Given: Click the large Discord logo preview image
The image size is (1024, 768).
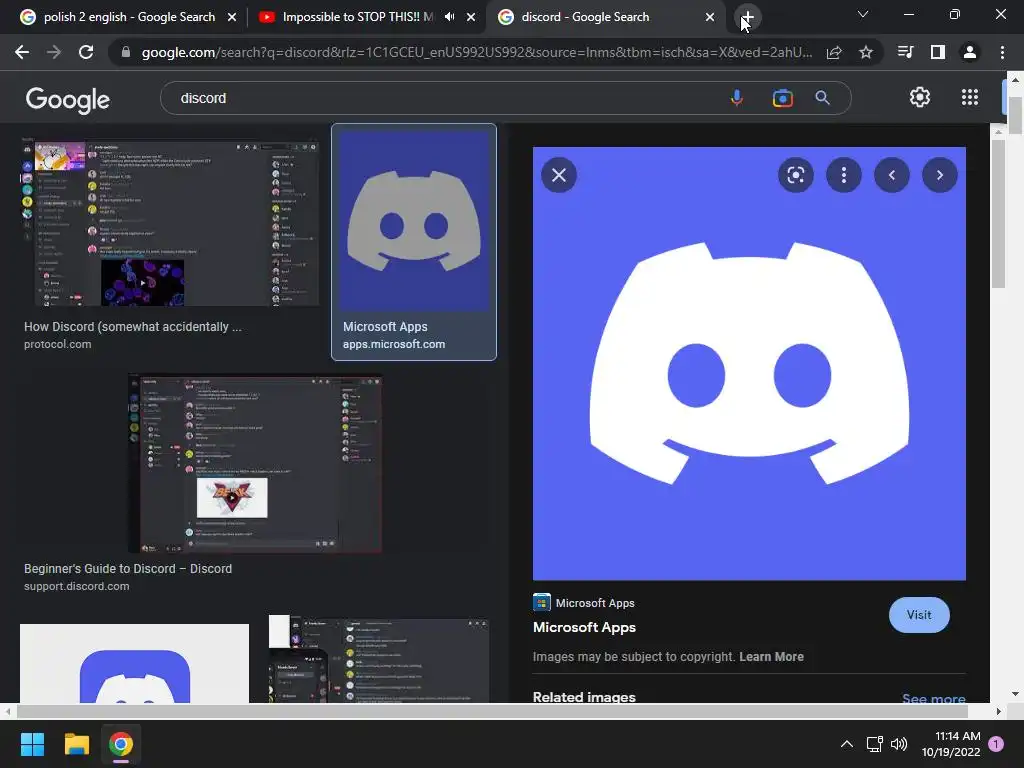Looking at the screenshot, I should coord(749,363).
